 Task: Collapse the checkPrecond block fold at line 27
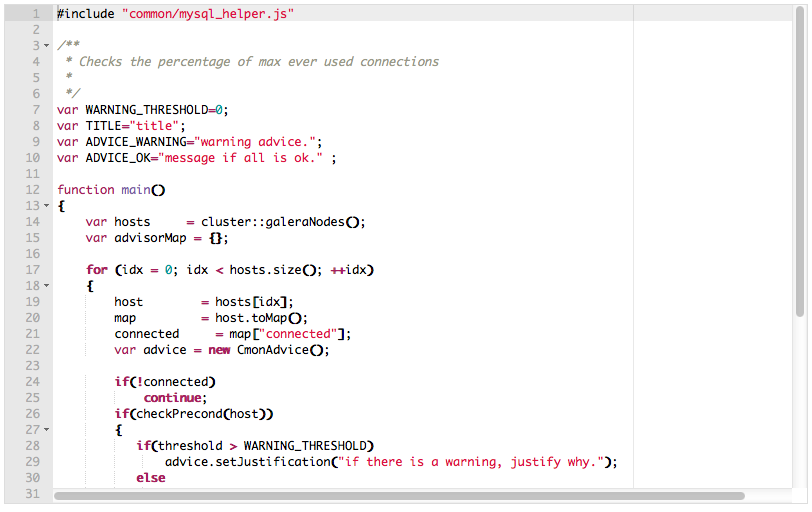(47, 430)
